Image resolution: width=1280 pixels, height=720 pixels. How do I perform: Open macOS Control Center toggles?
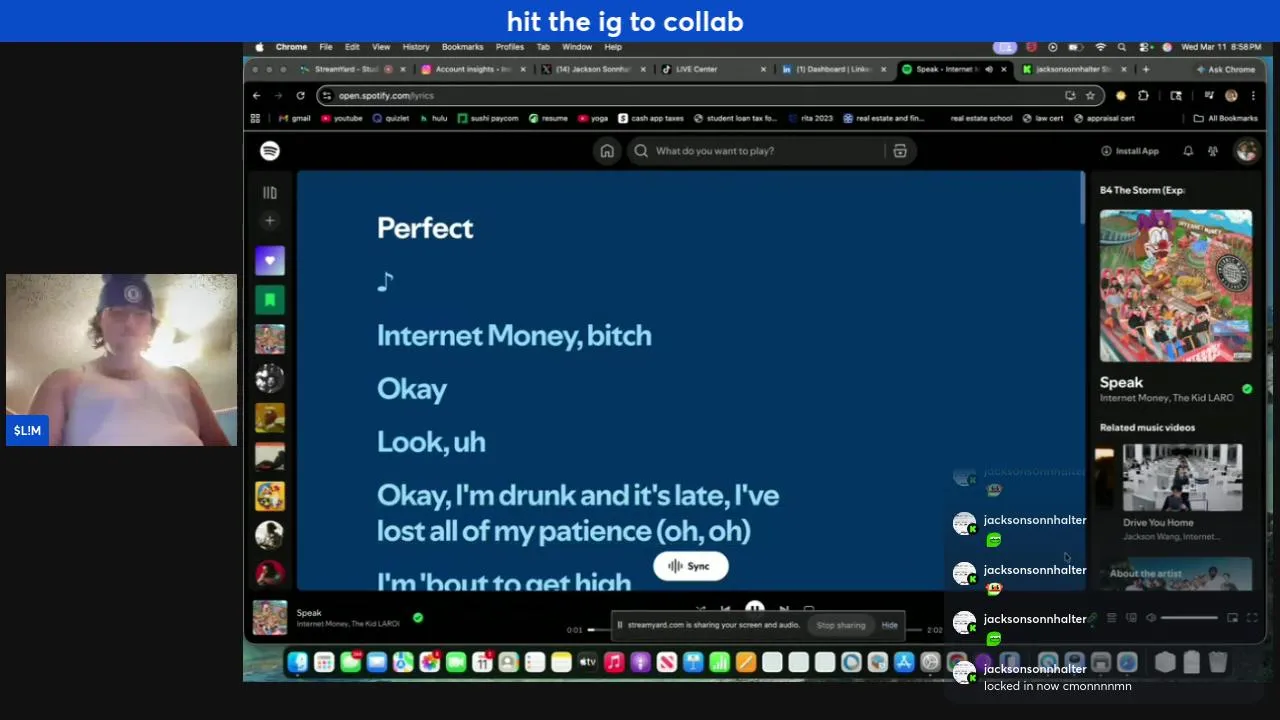pyautogui.click(x=1143, y=47)
